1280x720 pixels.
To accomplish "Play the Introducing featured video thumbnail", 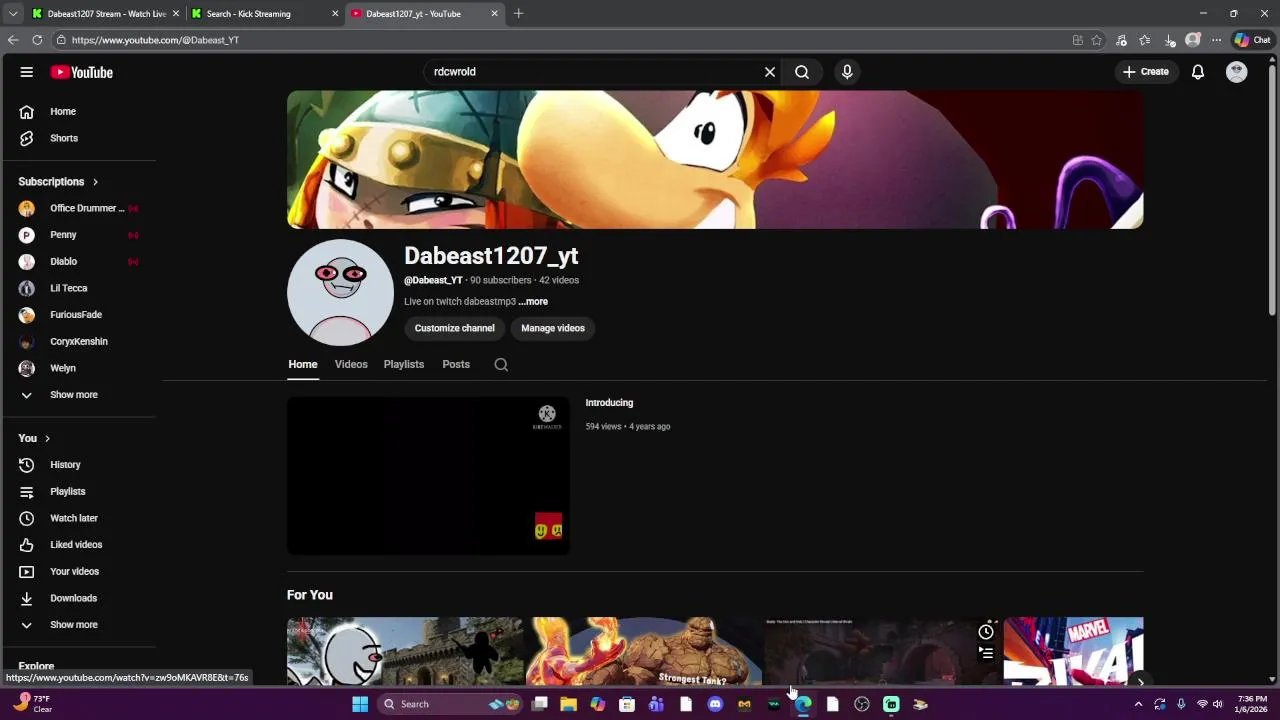I will click(428, 476).
